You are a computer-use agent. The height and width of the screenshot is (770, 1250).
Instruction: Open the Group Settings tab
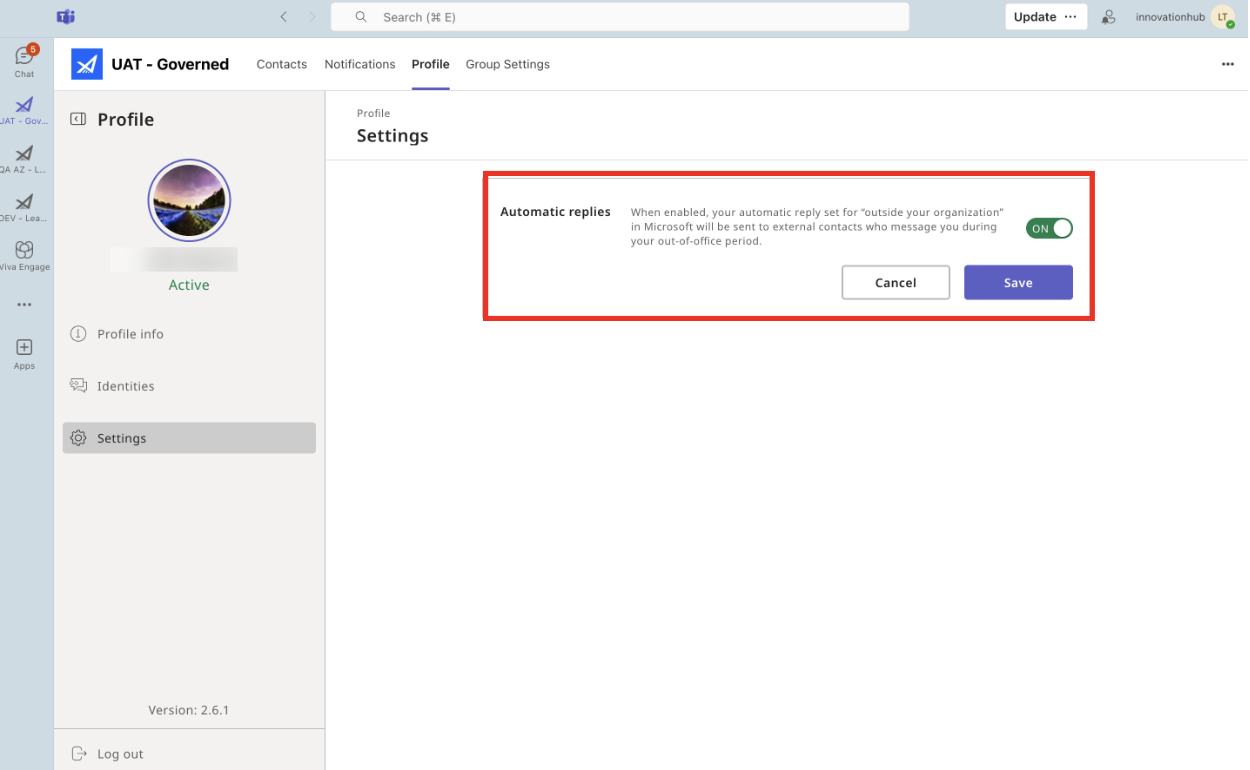coord(508,64)
